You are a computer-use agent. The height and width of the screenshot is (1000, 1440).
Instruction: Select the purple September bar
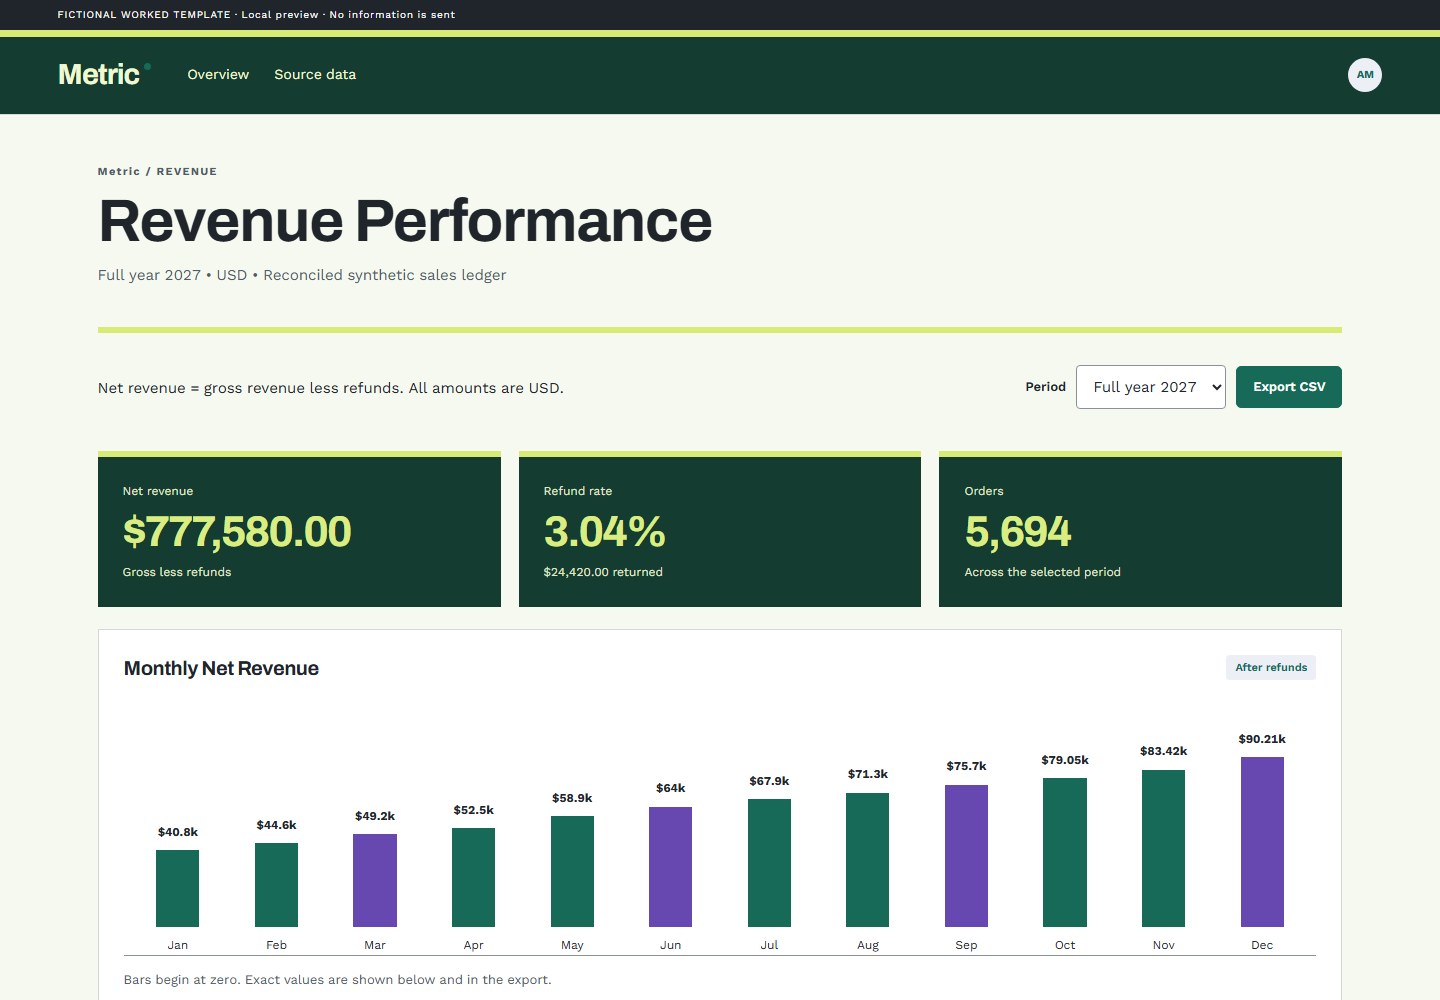point(966,856)
